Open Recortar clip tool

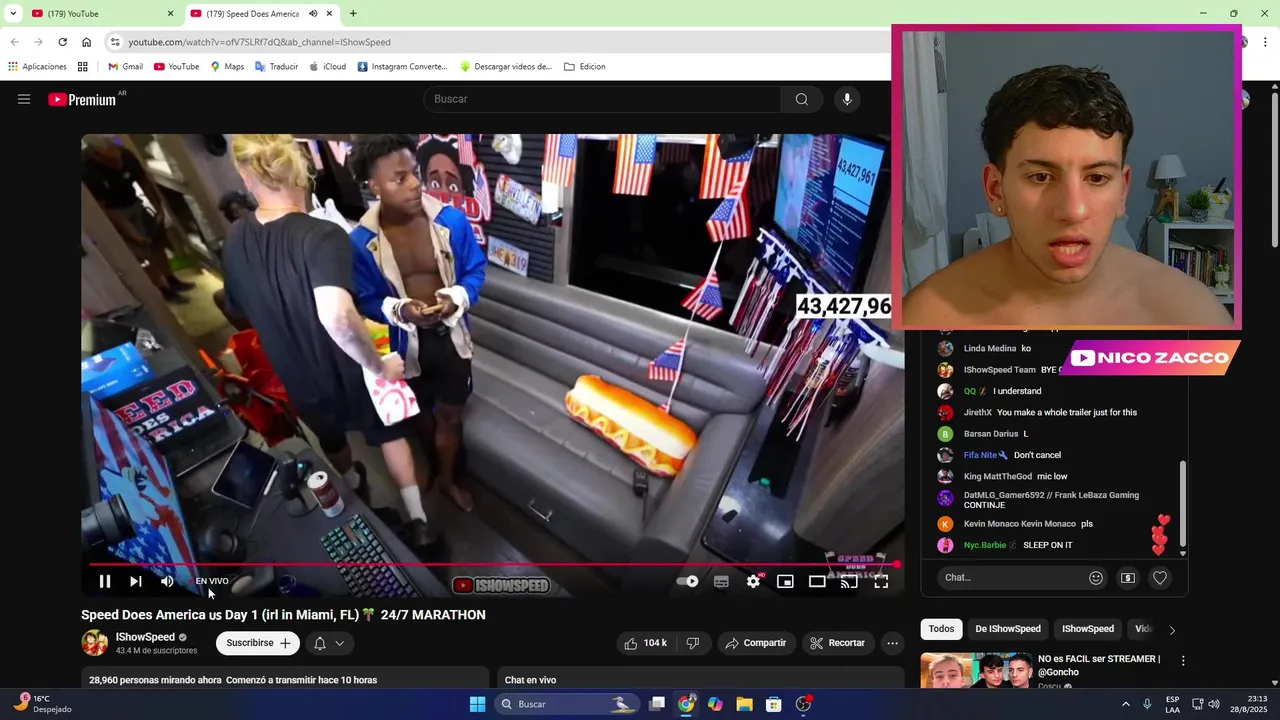pyautogui.click(x=837, y=643)
